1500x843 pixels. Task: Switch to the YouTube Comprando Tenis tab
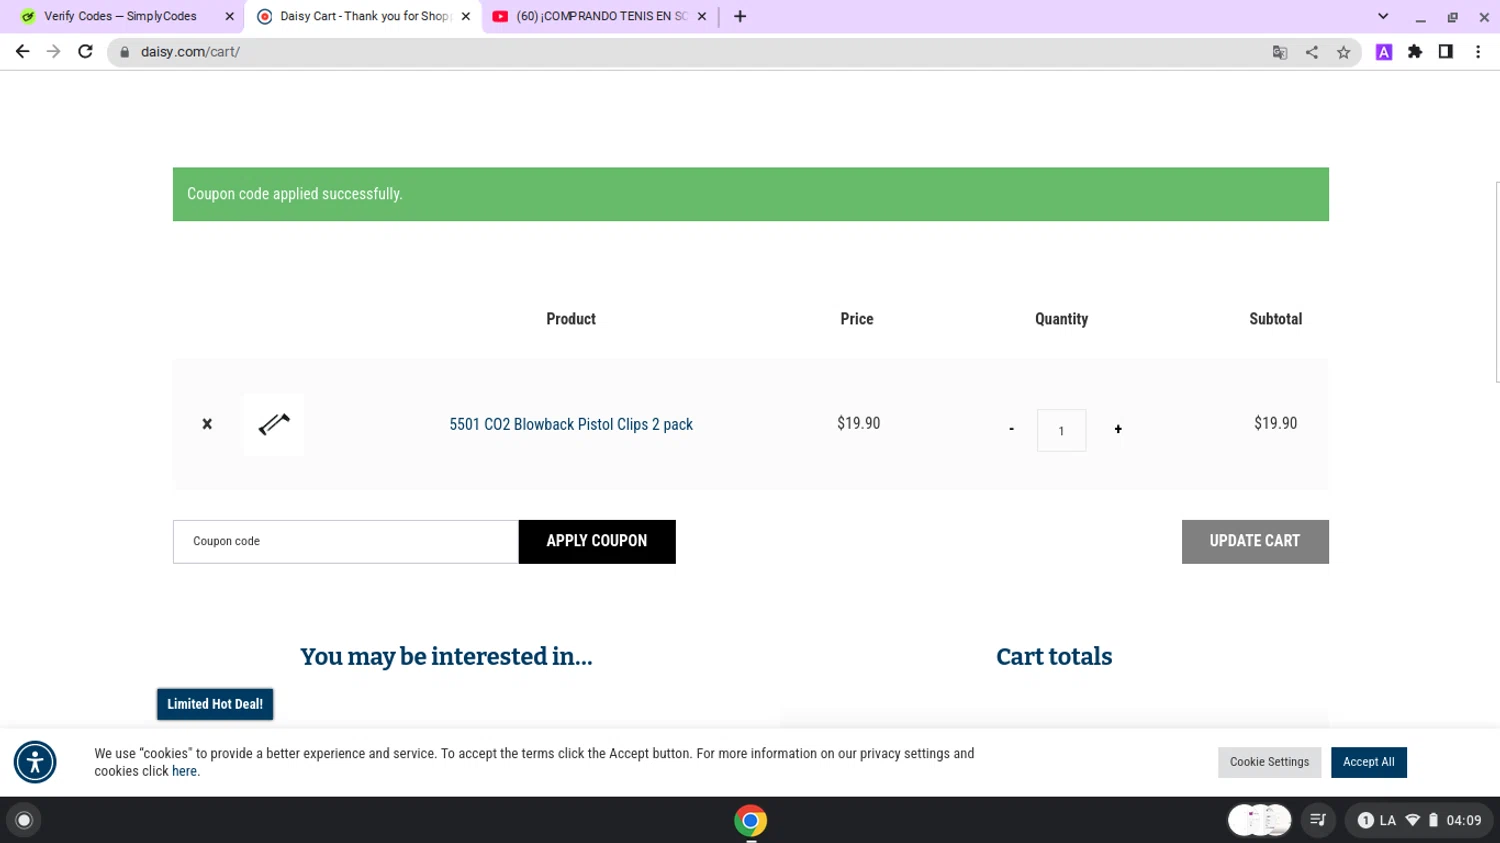click(600, 16)
